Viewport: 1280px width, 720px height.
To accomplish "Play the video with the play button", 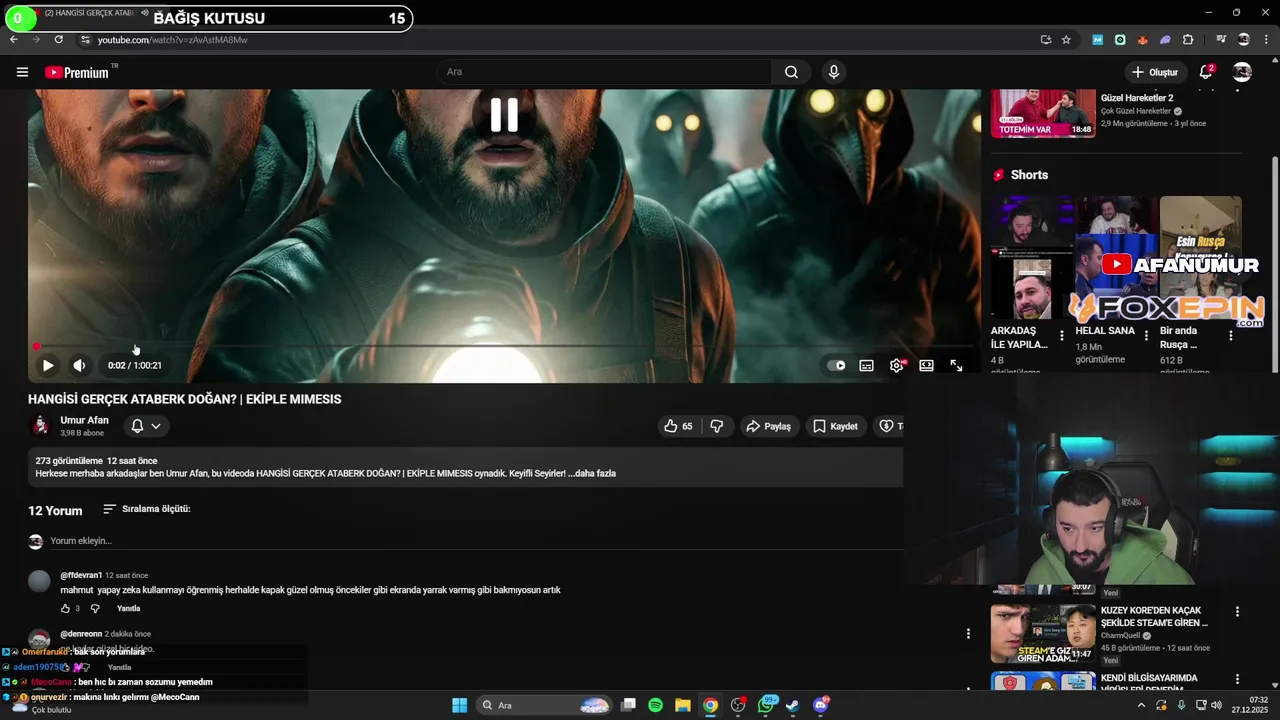I will (x=47, y=366).
